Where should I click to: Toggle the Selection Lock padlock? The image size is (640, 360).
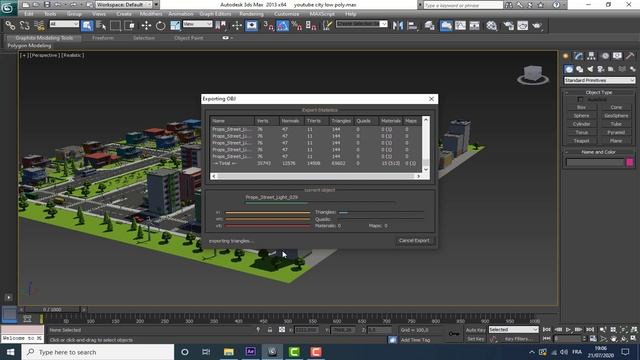[x=270, y=330]
